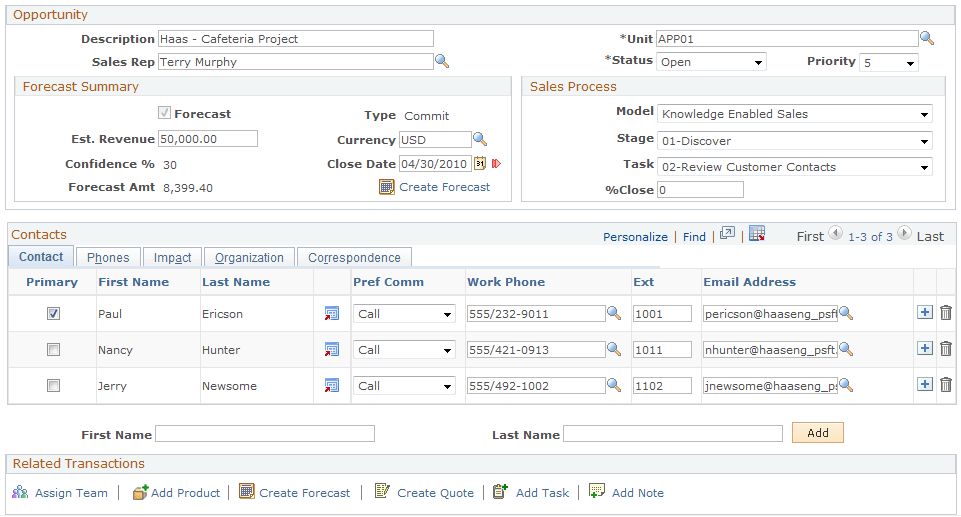Click Add Note link
961x517 pixels.
[x=637, y=492]
